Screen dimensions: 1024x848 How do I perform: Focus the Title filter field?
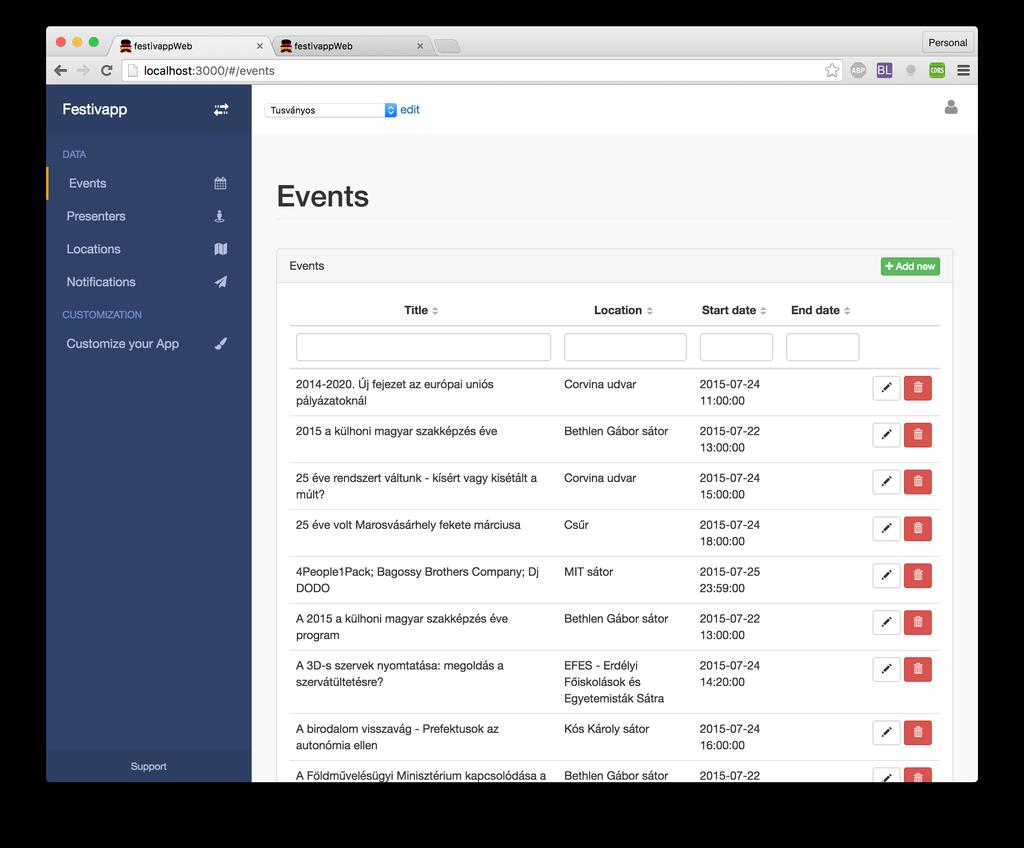coord(423,347)
